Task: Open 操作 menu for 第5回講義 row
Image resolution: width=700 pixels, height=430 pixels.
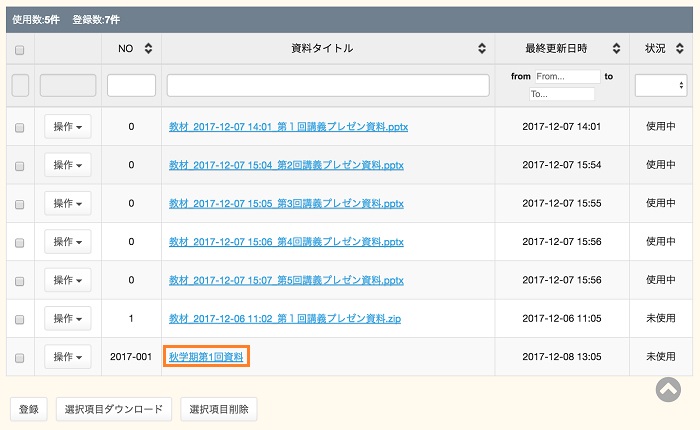Action: click(67, 280)
